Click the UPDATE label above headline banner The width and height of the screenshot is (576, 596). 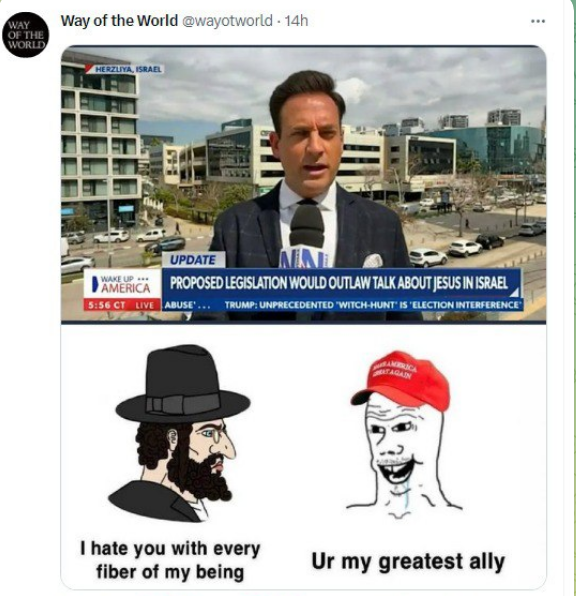point(193,260)
